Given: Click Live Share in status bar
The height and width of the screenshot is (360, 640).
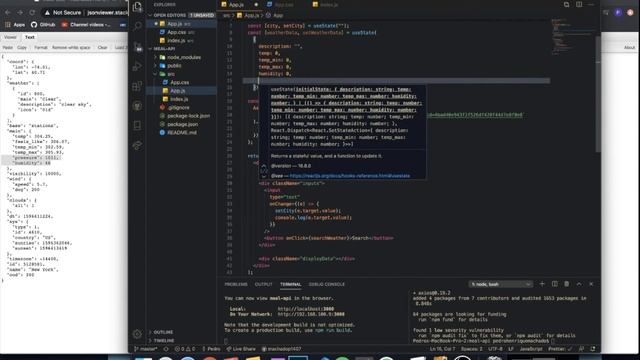Looking at the screenshot, I should pos(241,349).
